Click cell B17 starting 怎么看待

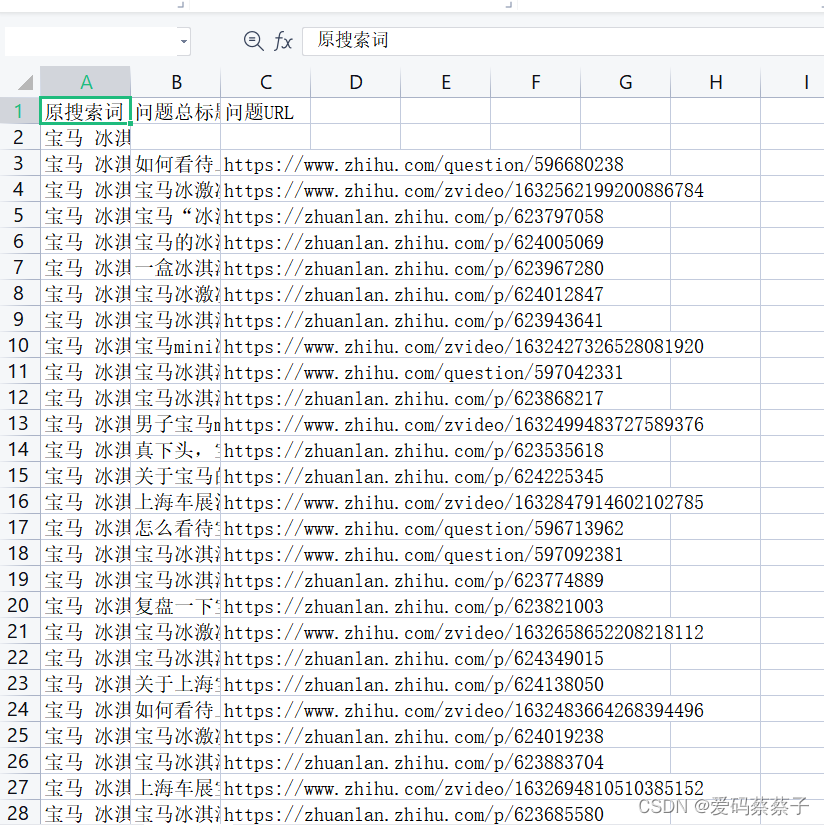(x=176, y=527)
